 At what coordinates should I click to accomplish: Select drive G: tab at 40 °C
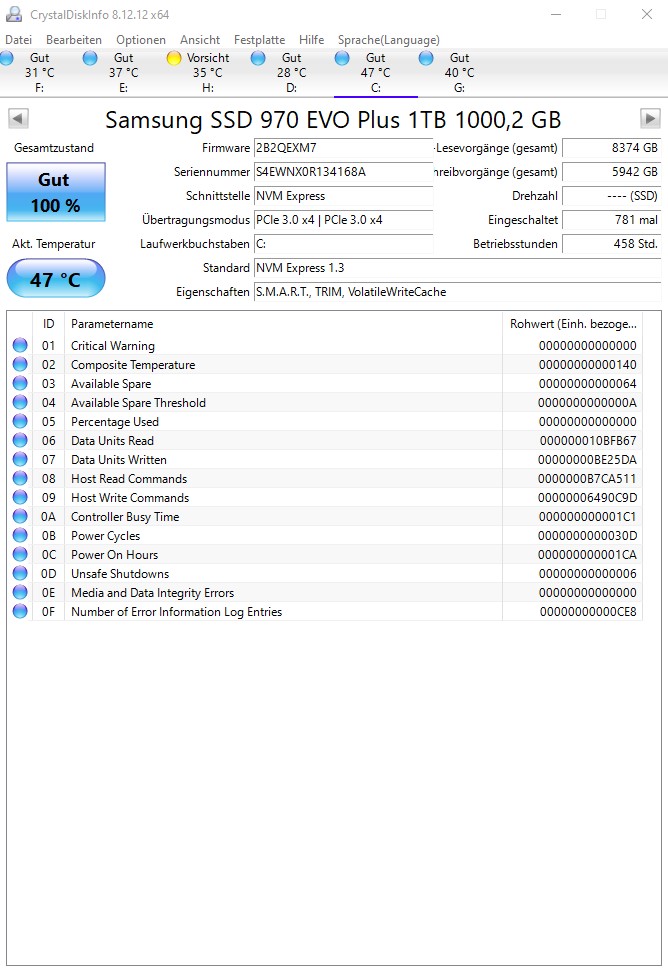tap(459, 72)
